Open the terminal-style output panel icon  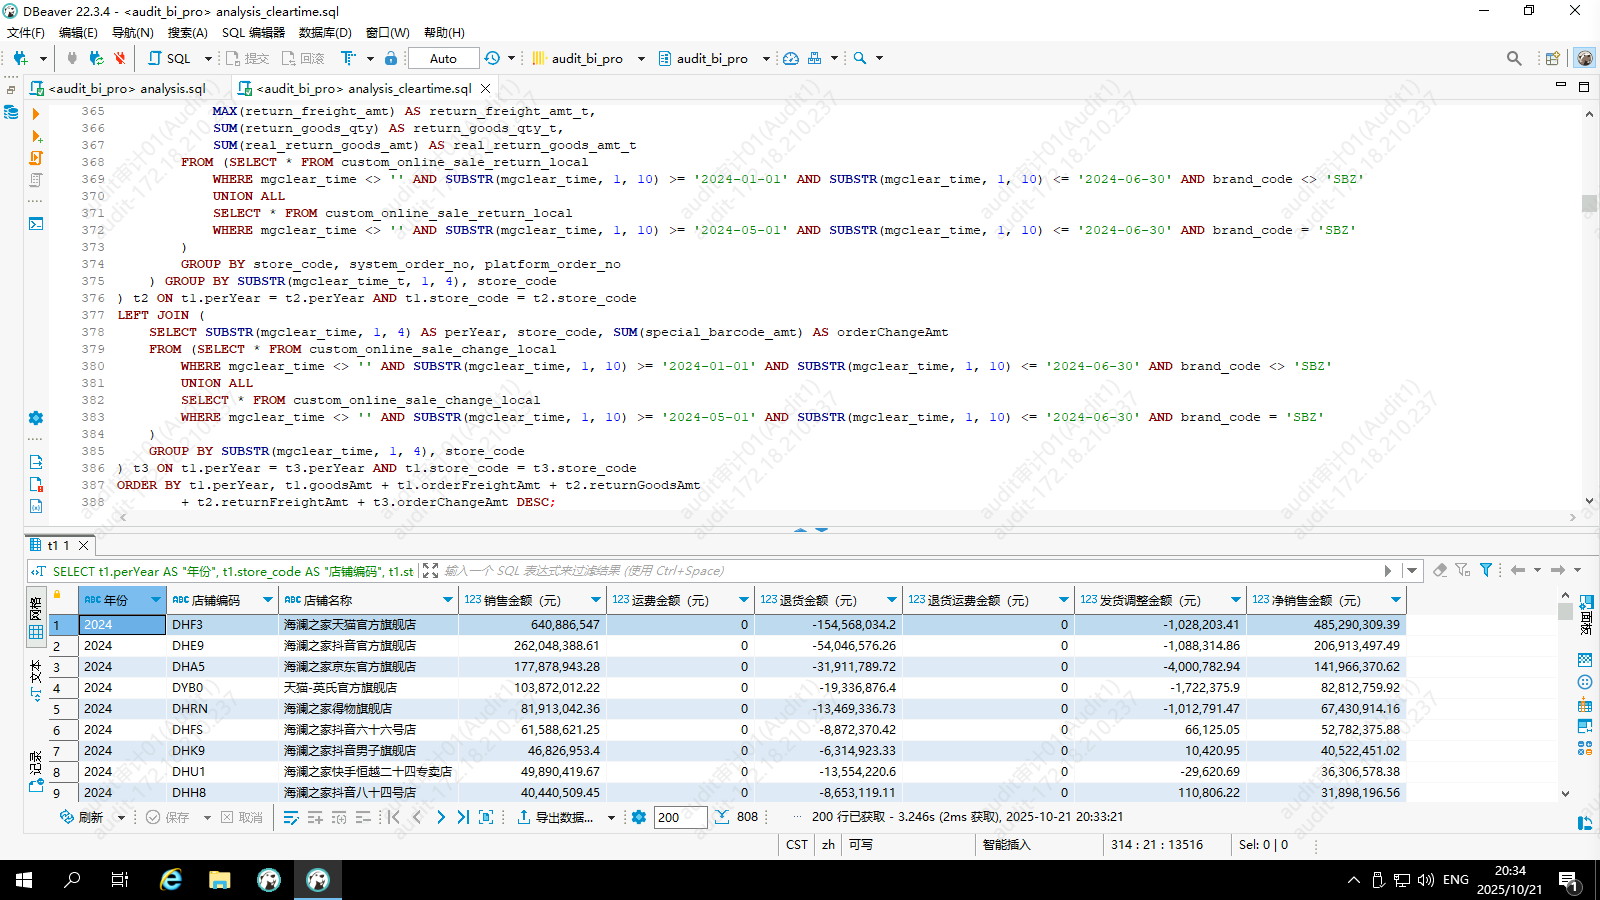36,223
